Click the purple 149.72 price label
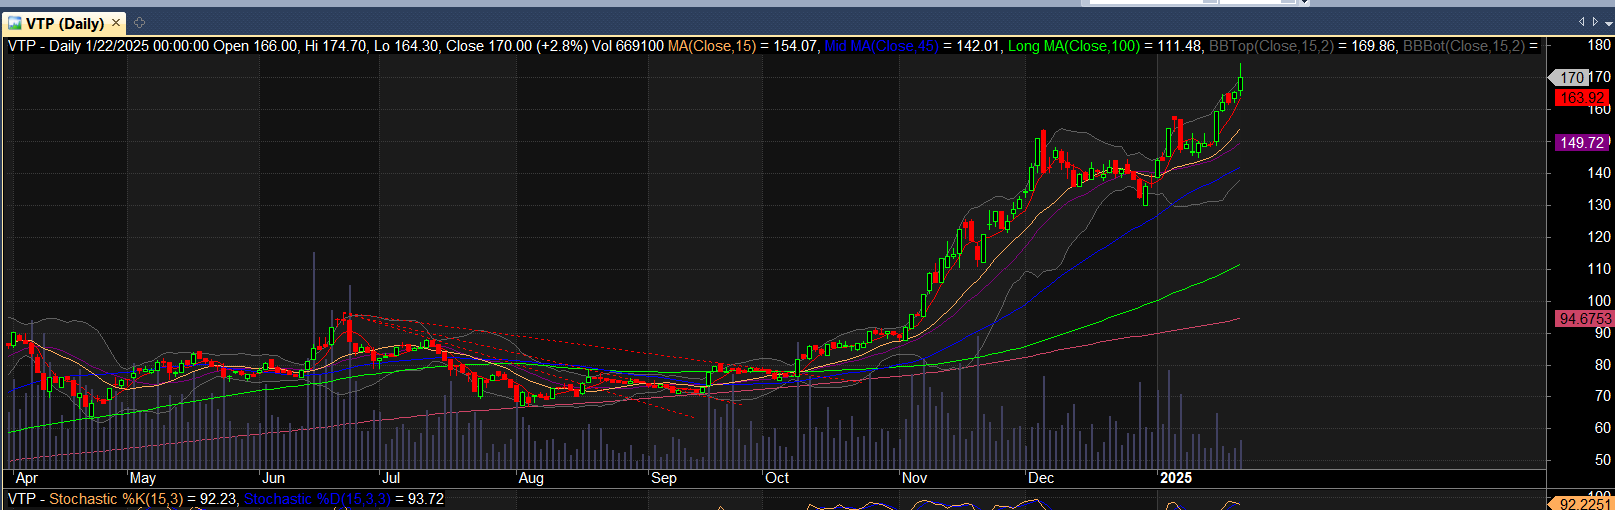This screenshot has width=1615, height=510. [1581, 143]
